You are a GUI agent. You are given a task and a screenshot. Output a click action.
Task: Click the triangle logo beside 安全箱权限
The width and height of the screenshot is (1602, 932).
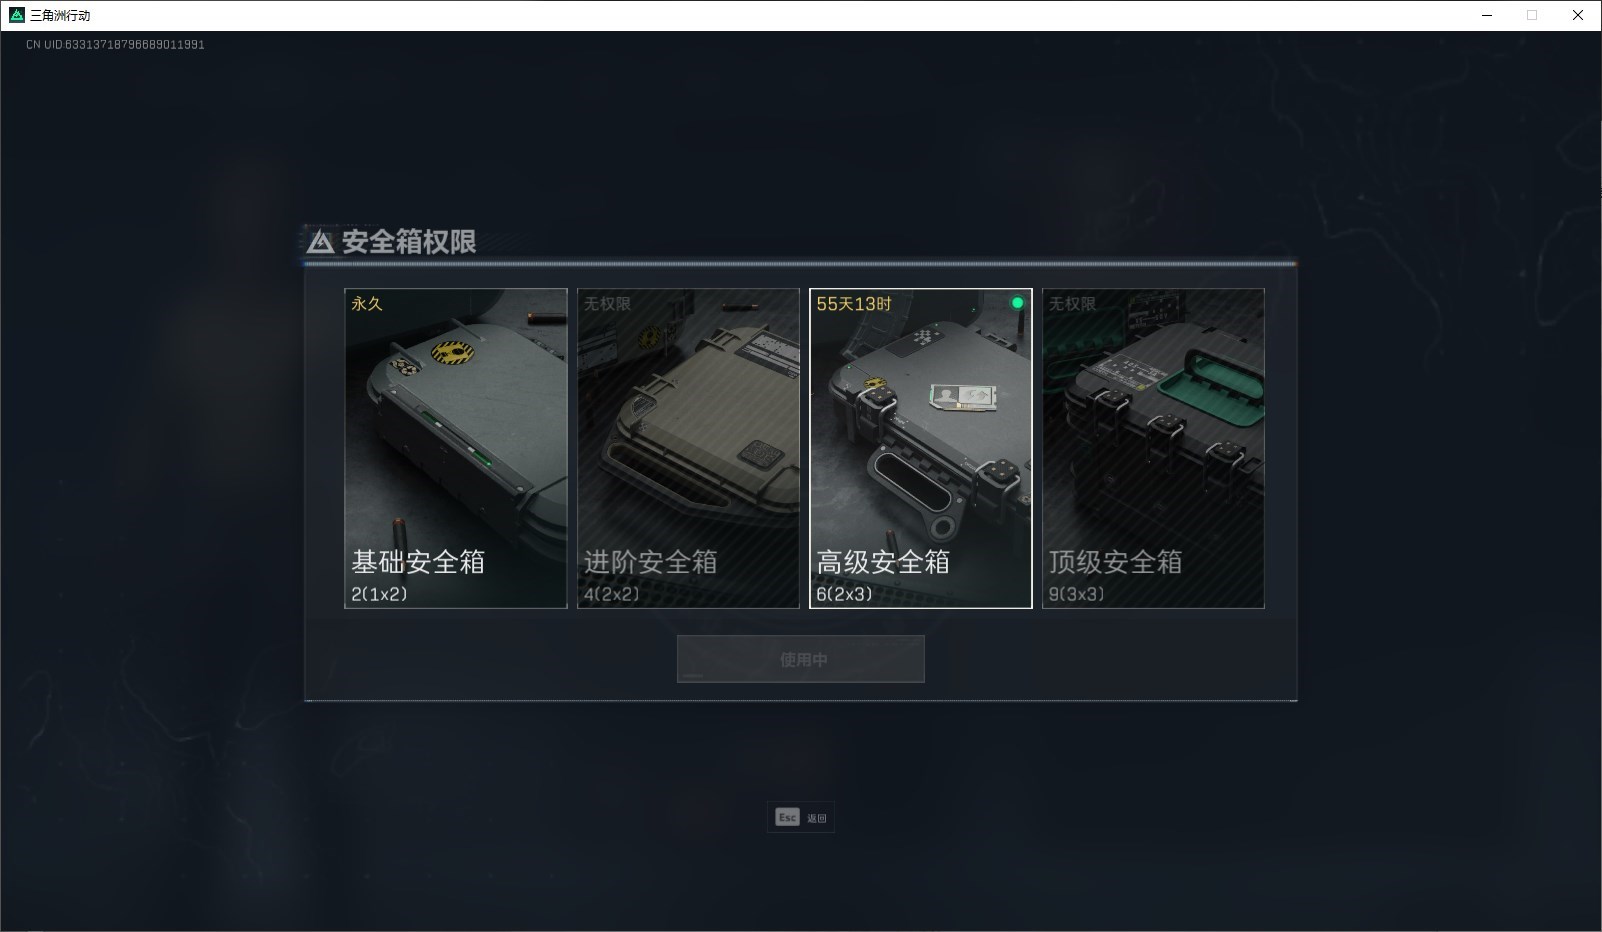[320, 242]
